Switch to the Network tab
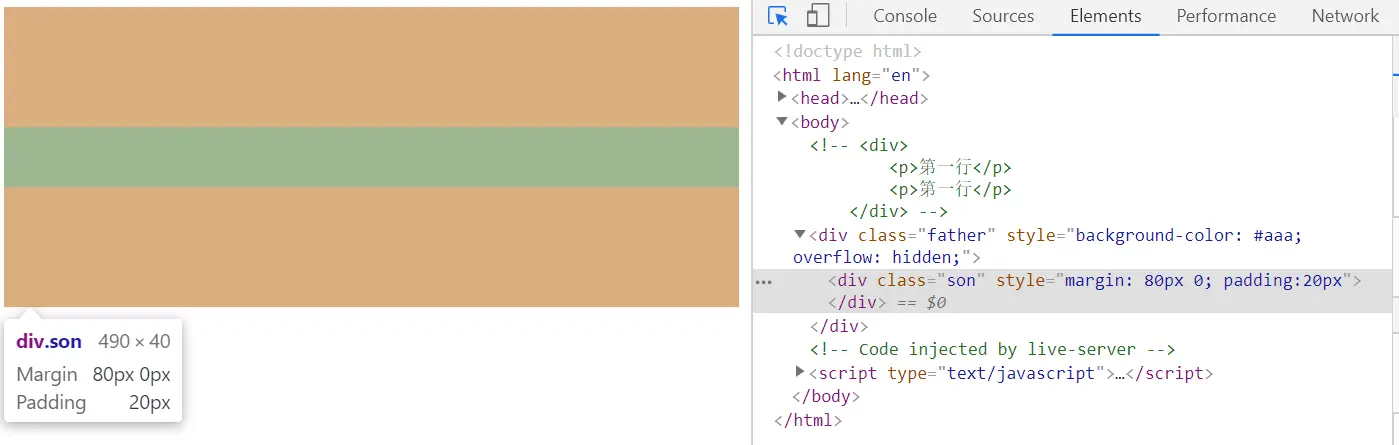1399x445 pixels. (x=1345, y=16)
